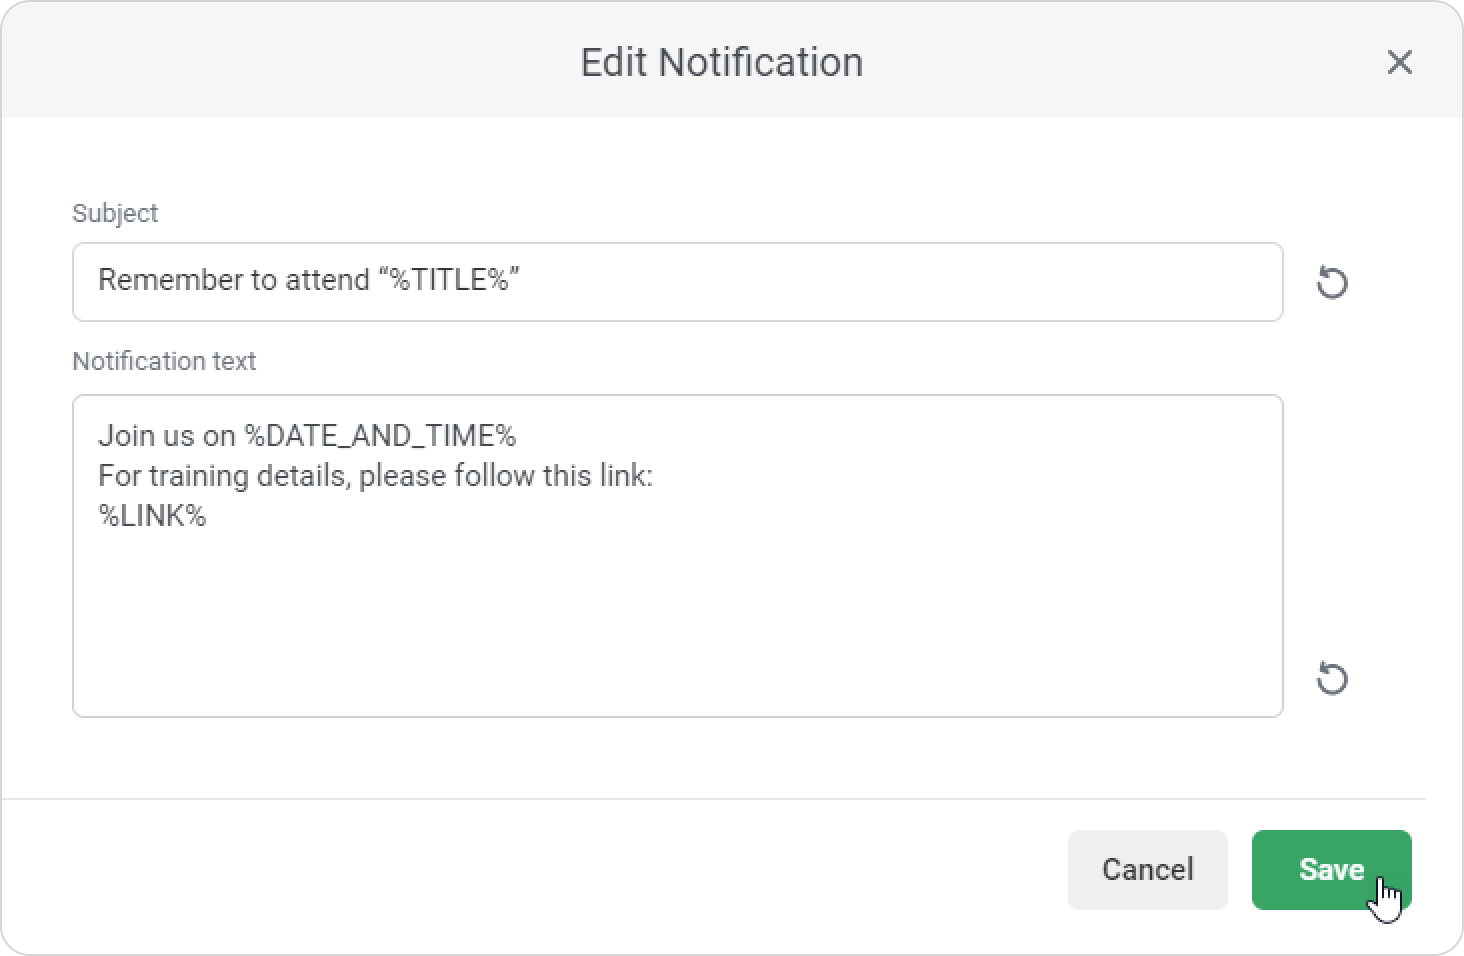
Task: Click 'follow this link:' text in body
Action: pyautogui.click(x=553, y=476)
